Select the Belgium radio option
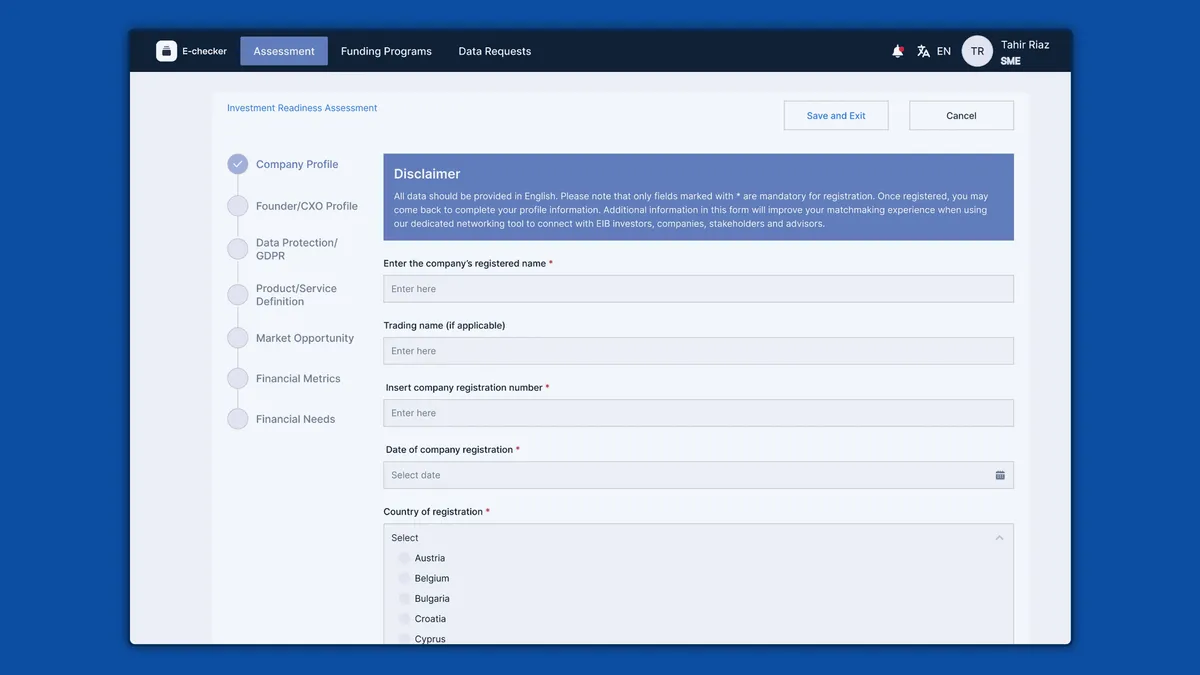This screenshot has height=675, width=1200. (x=404, y=578)
